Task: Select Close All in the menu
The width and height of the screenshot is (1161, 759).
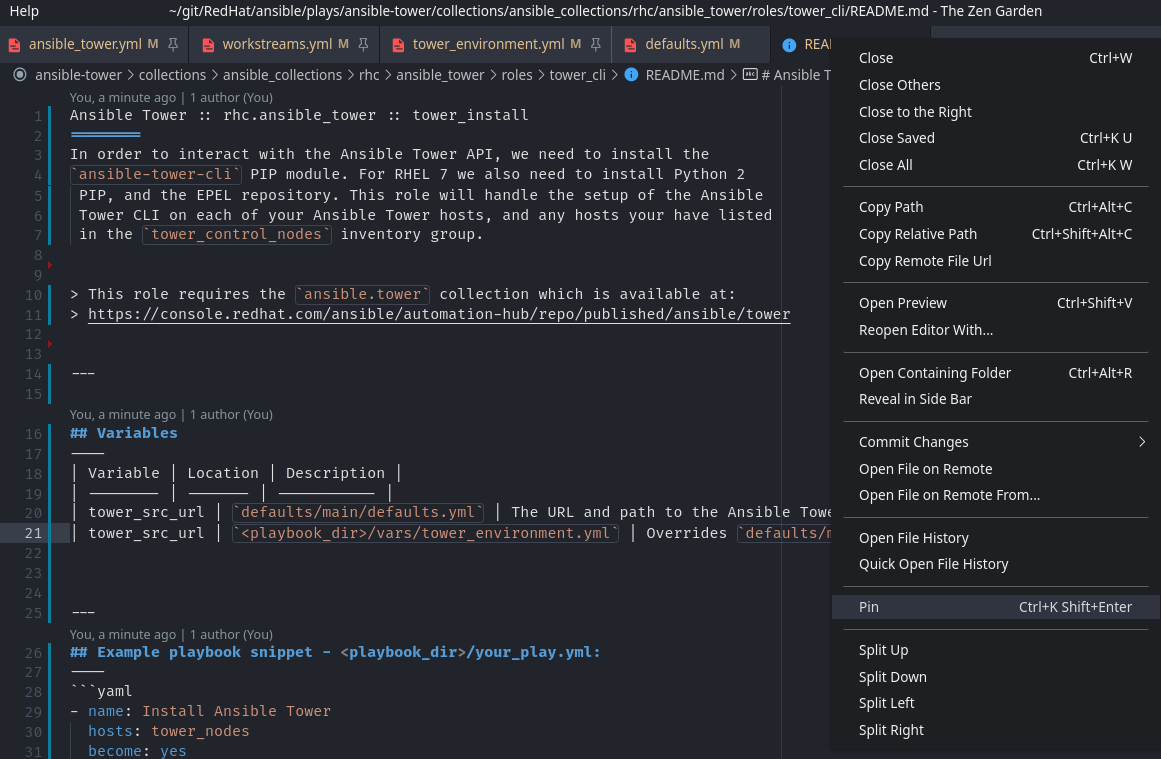Action: tap(995, 165)
